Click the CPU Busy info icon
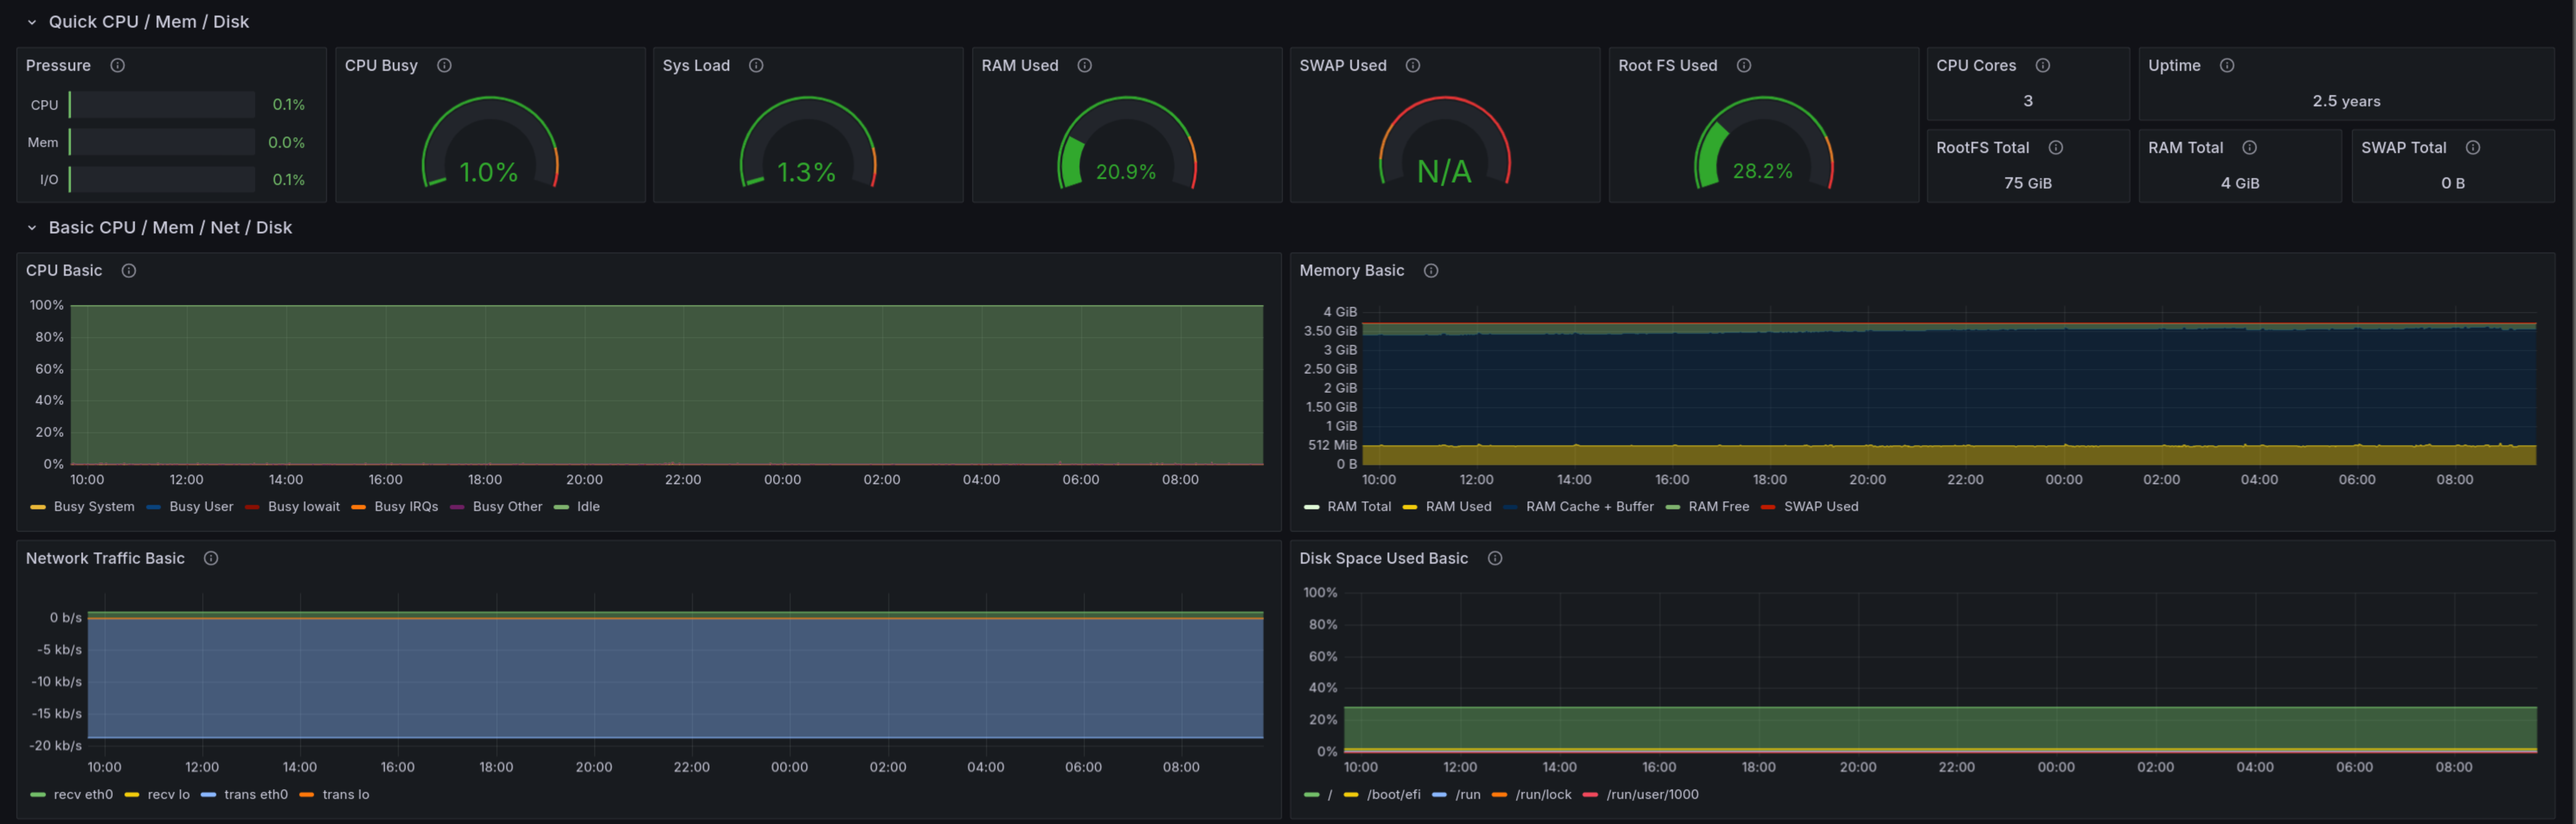This screenshot has width=2576, height=824. point(445,65)
